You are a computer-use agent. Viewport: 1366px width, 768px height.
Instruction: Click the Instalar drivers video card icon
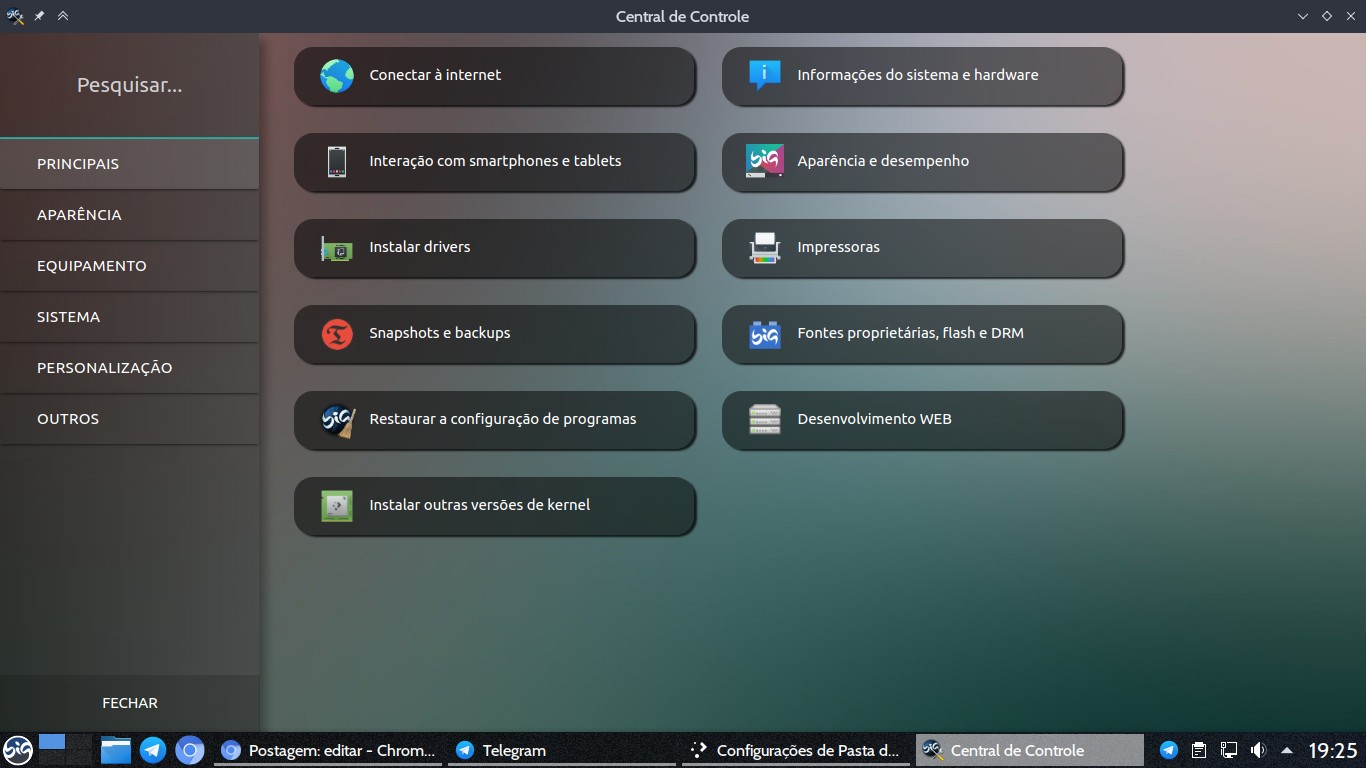(335, 246)
